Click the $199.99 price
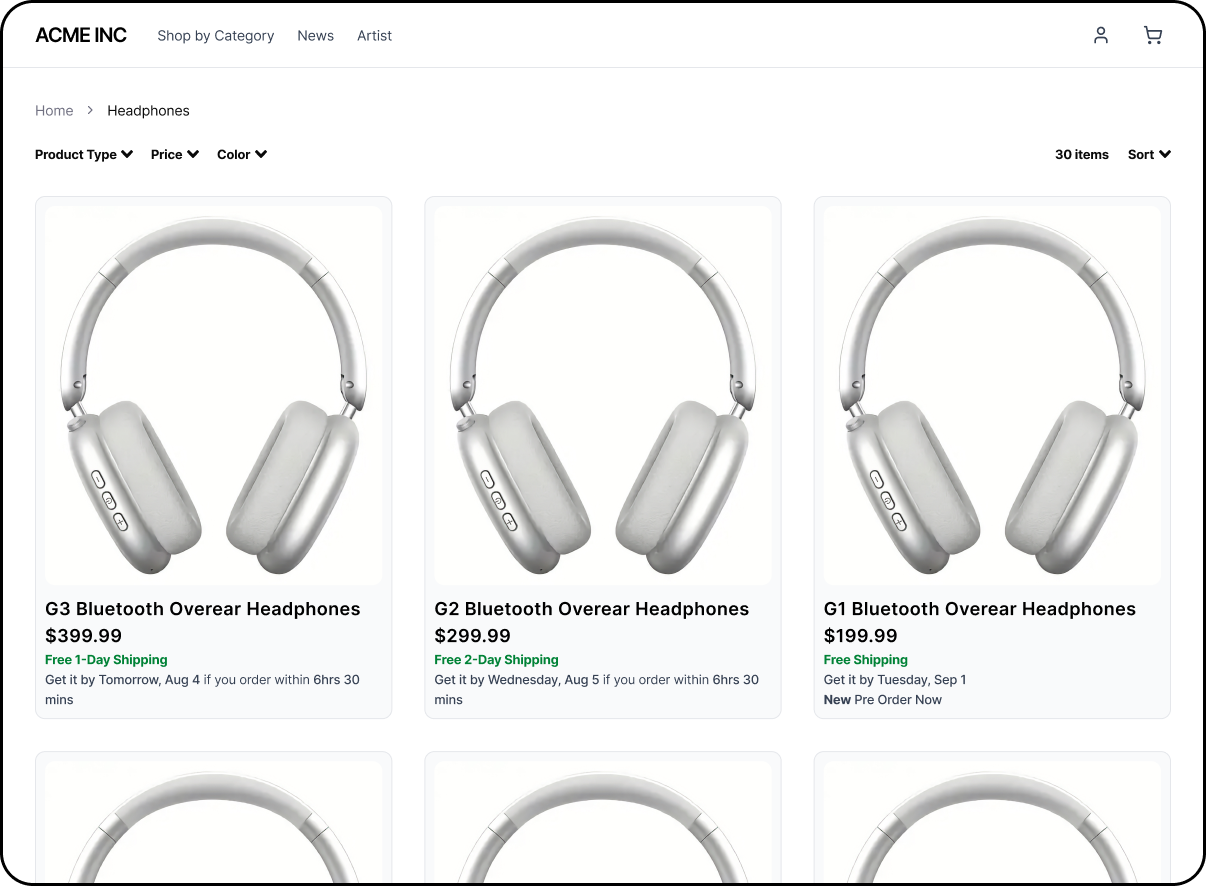The image size is (1206, 886). [x=861, y=636]
